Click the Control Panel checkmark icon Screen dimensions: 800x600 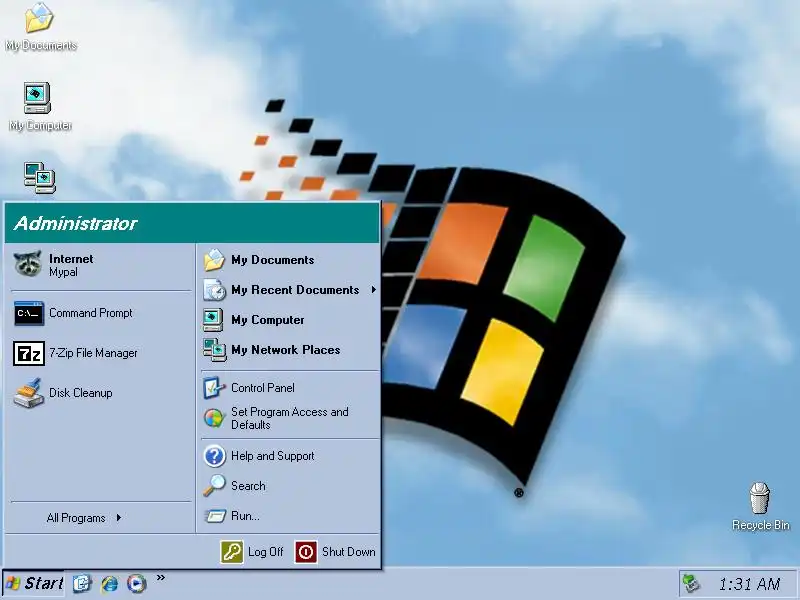tap(214, 388)
